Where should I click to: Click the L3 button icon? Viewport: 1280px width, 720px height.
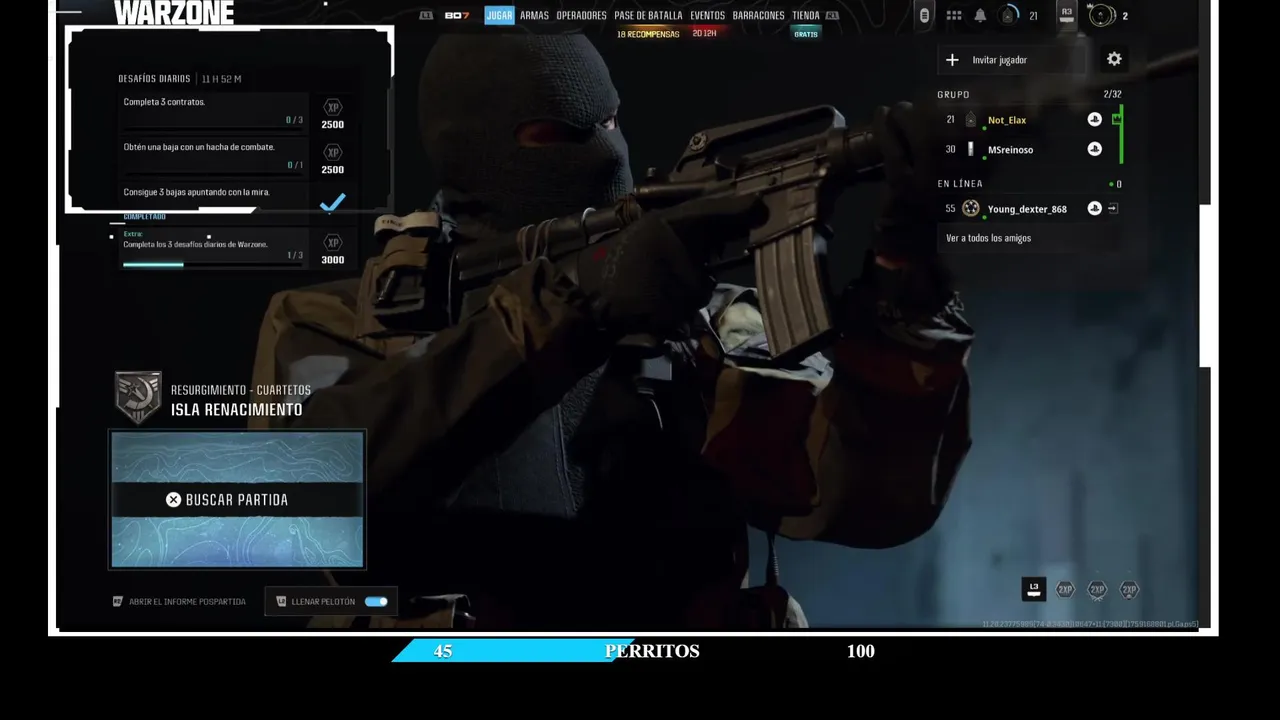tap(1034, 589)
